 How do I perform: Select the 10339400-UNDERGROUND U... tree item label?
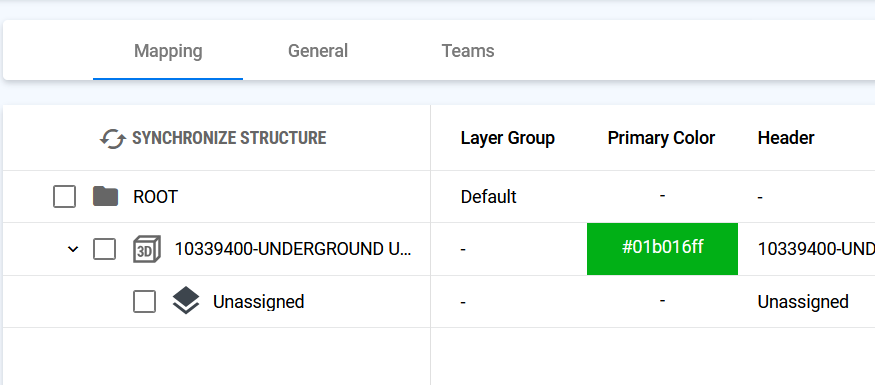coord(293,249)
